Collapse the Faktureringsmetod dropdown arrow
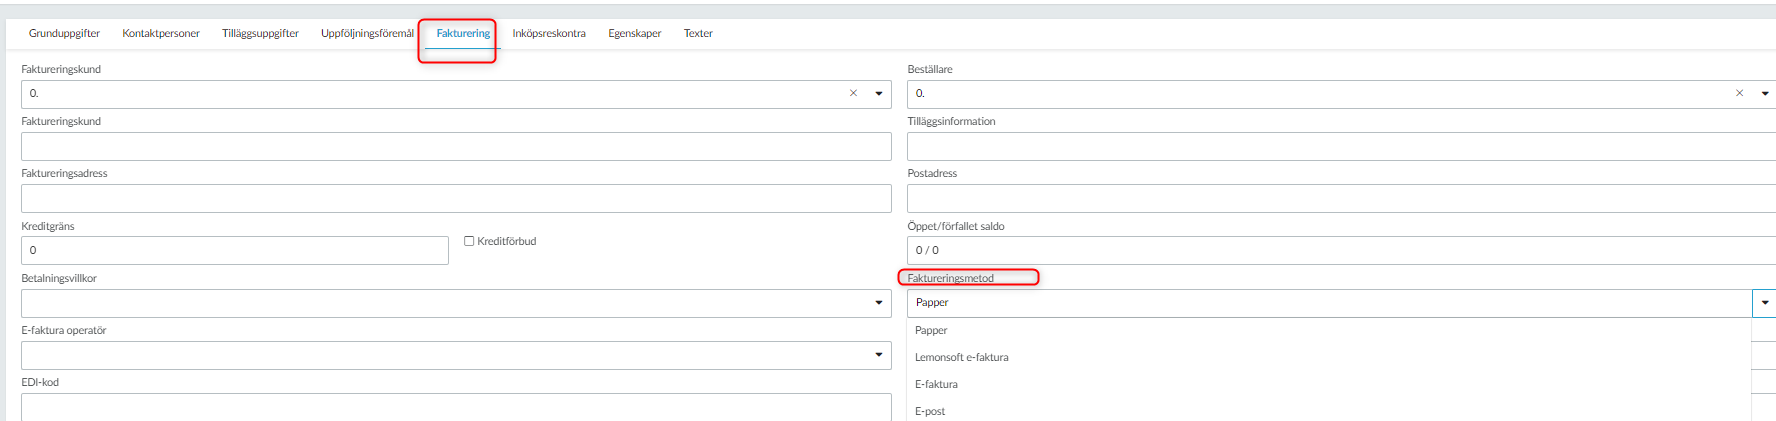 (x=1765, y=303)
